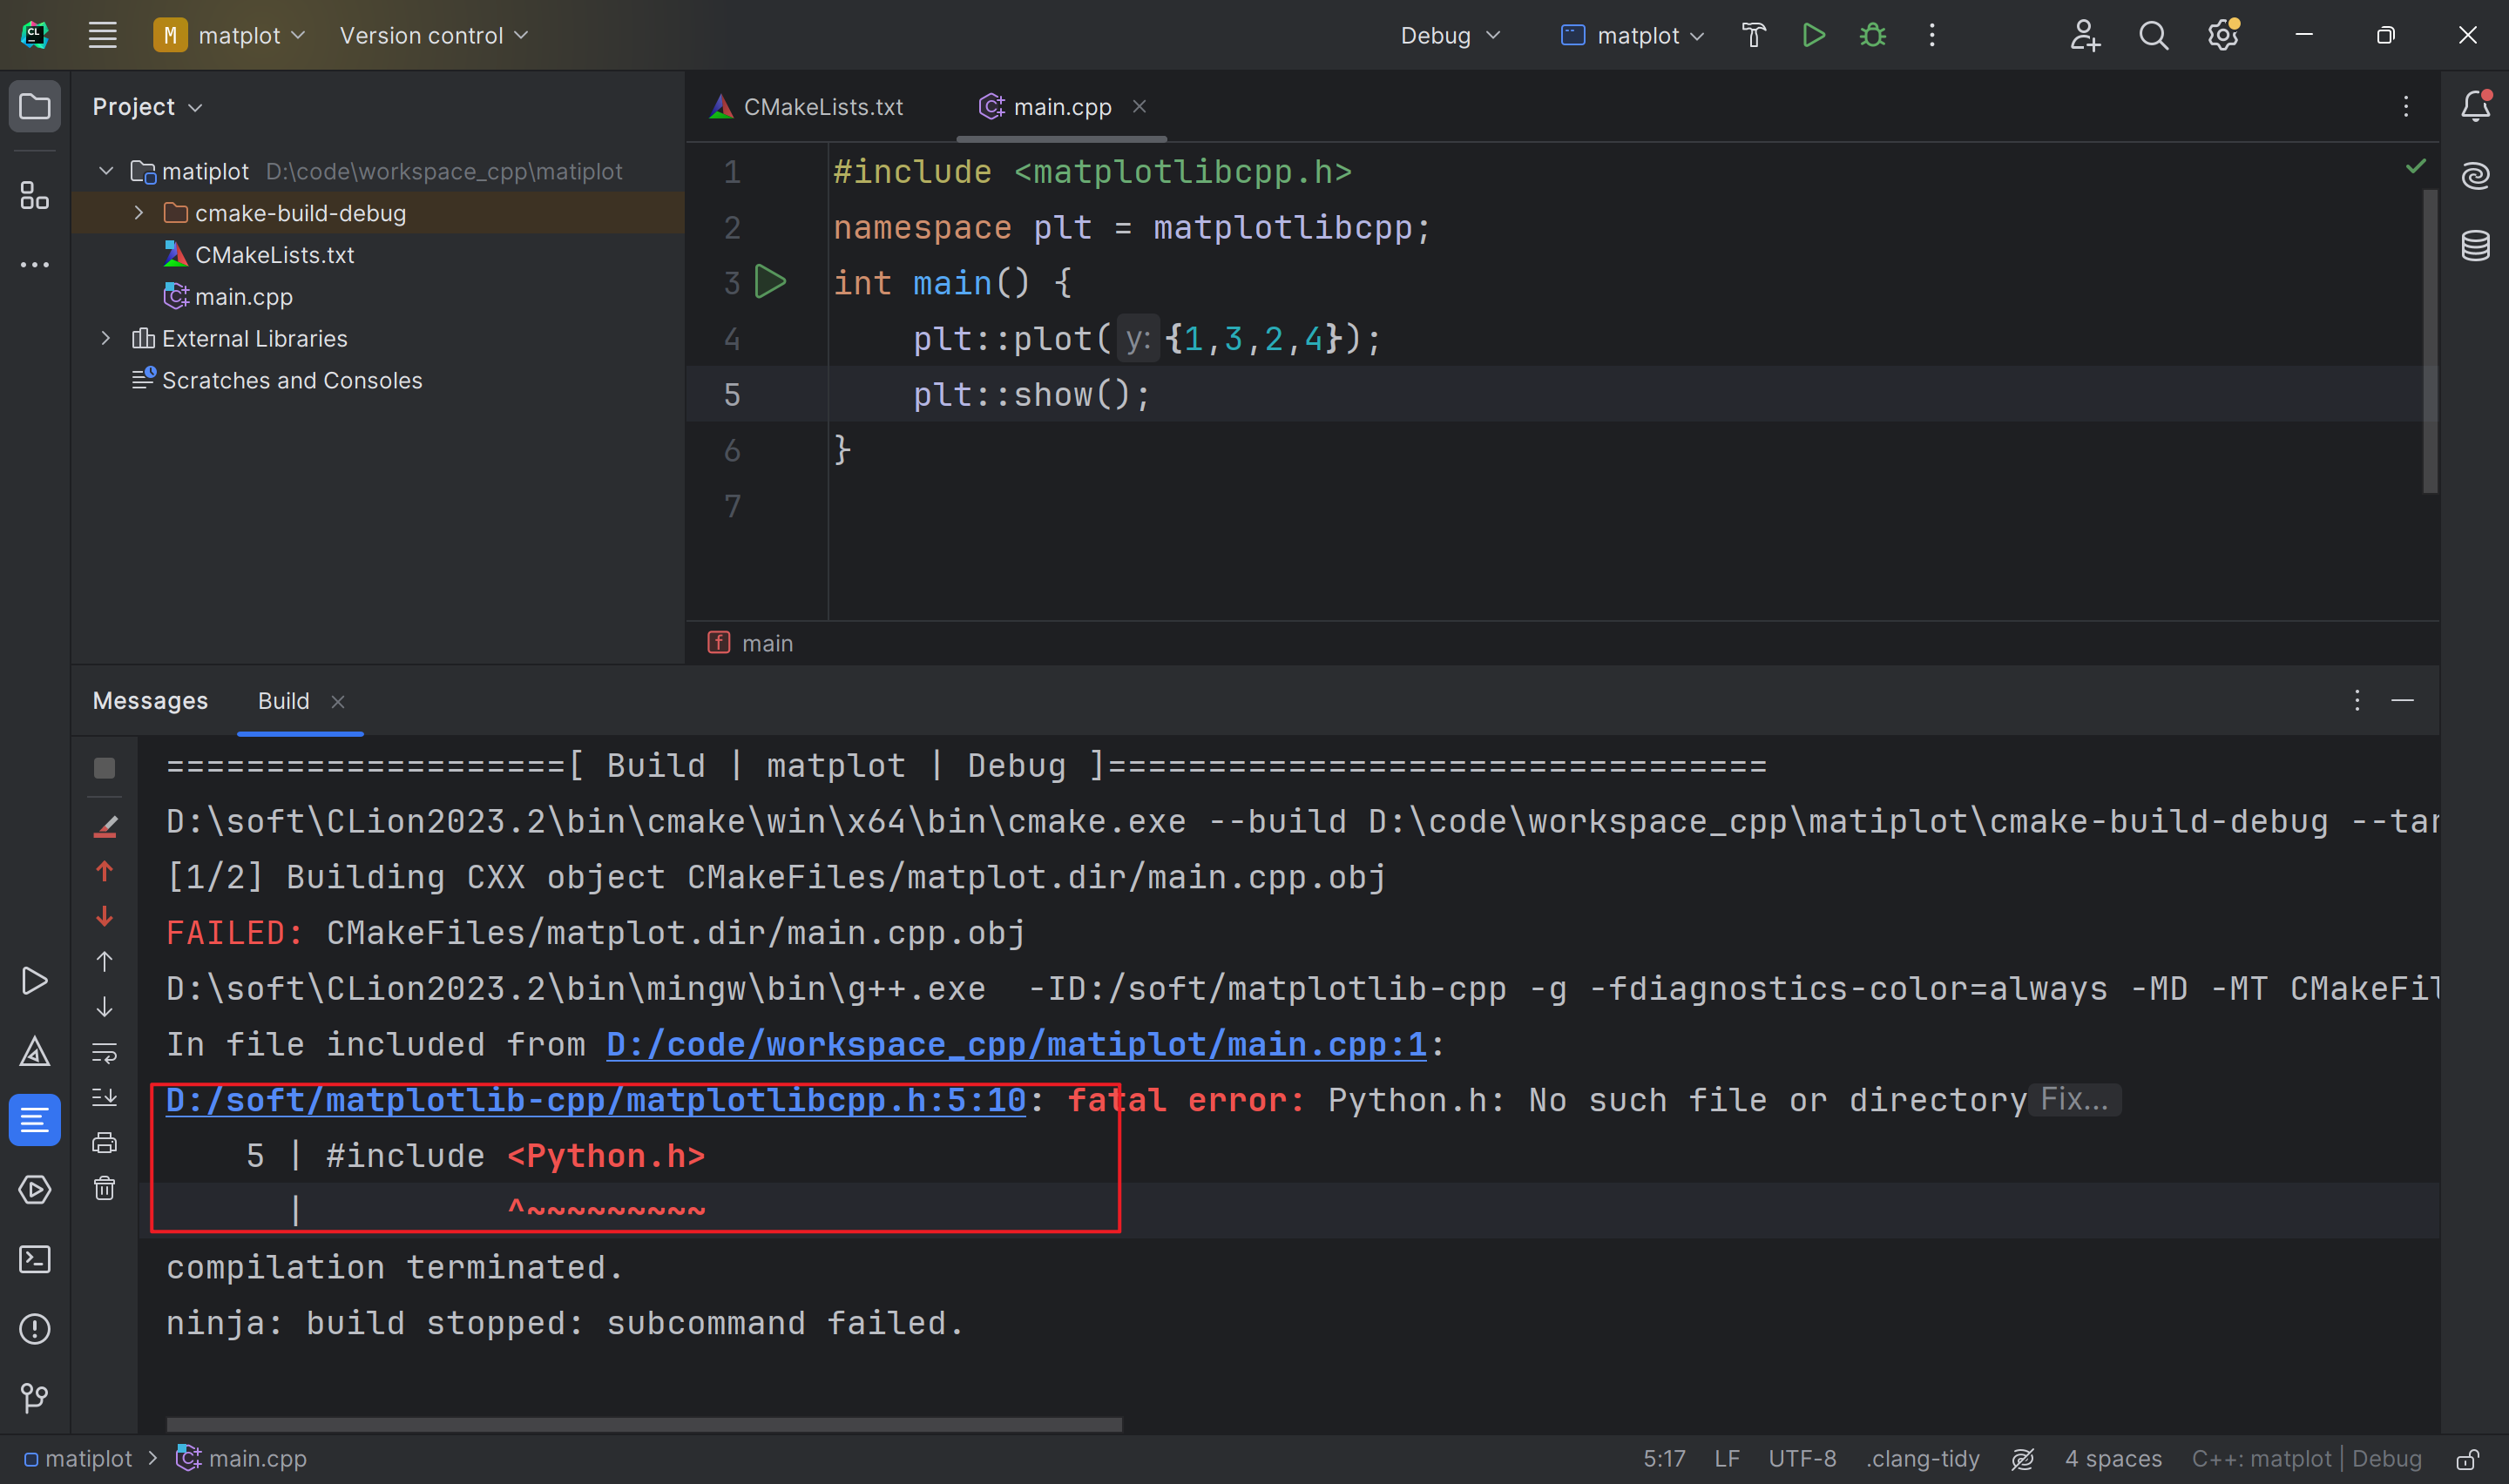Click the horizontal scrollbar in build output
The width and height of the screenshot is (2509, 1484).
click(643, 1423)
